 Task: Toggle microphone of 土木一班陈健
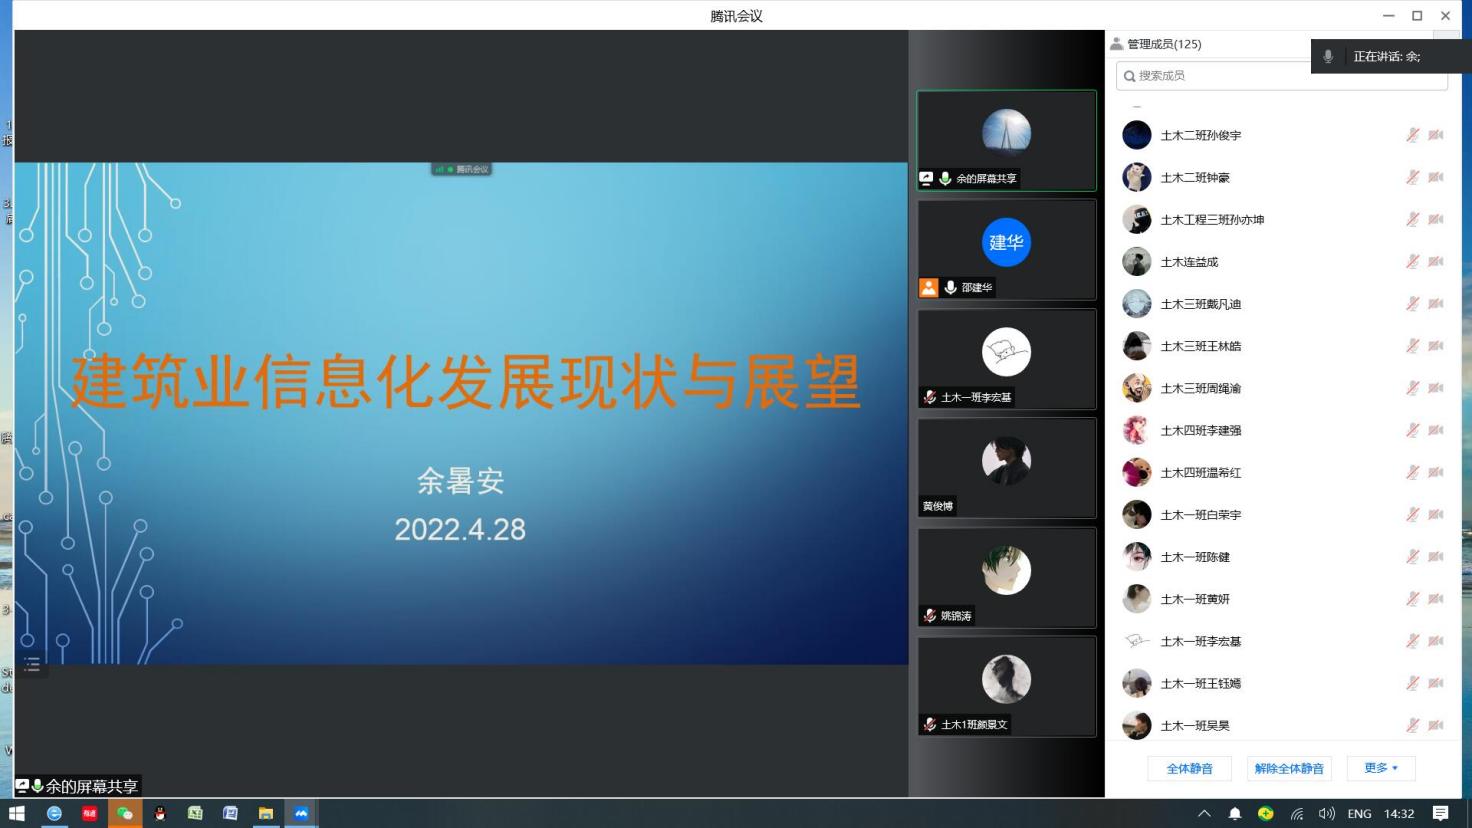click(1412, 557)
